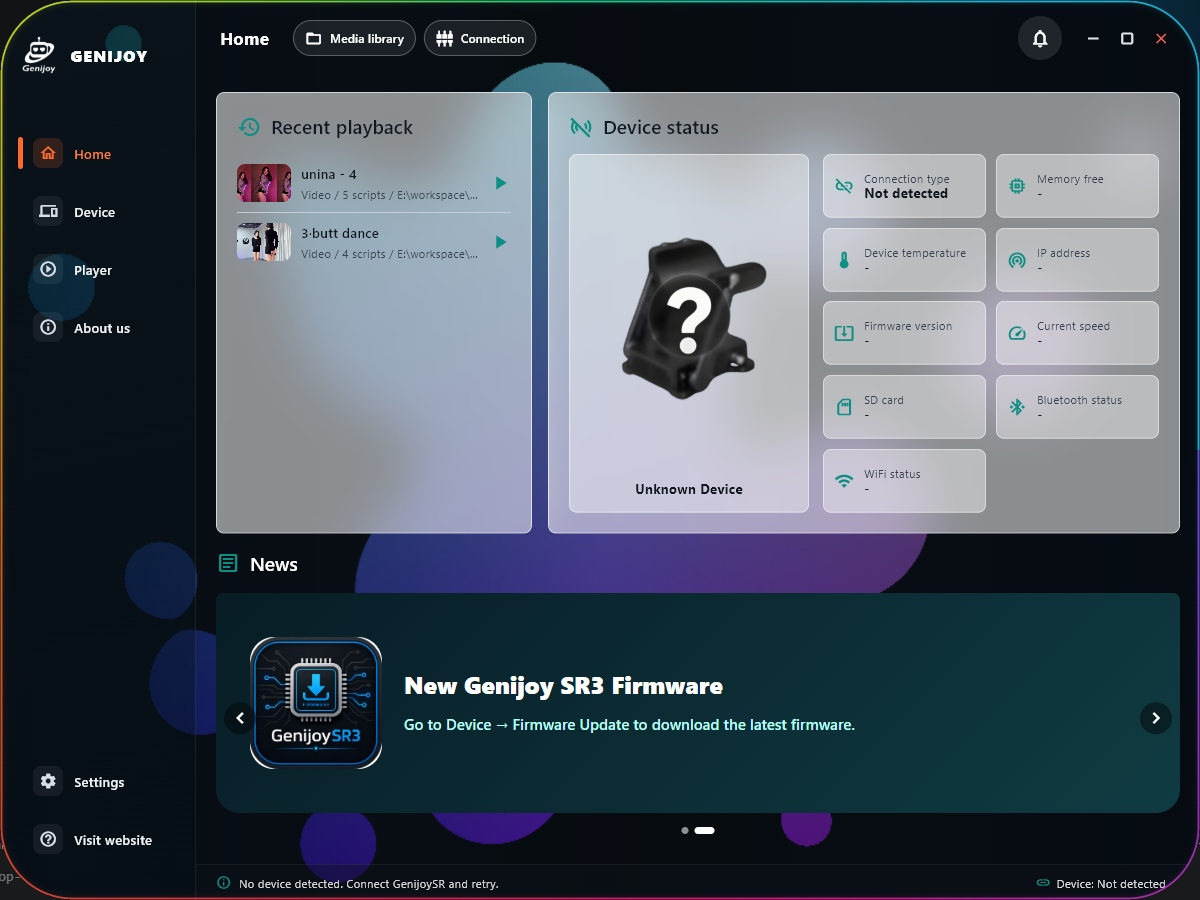Click the GenijoySR3 firmware image
Screen dimensions: 1200x900
click(316, 703)
